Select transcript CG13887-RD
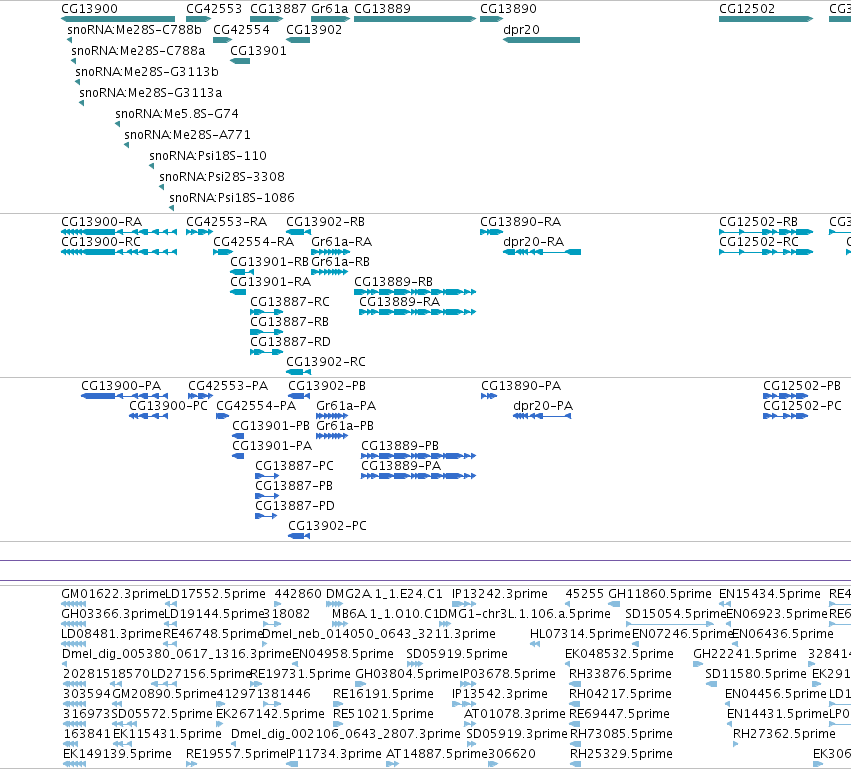The image size is (851, 769). 266,352
